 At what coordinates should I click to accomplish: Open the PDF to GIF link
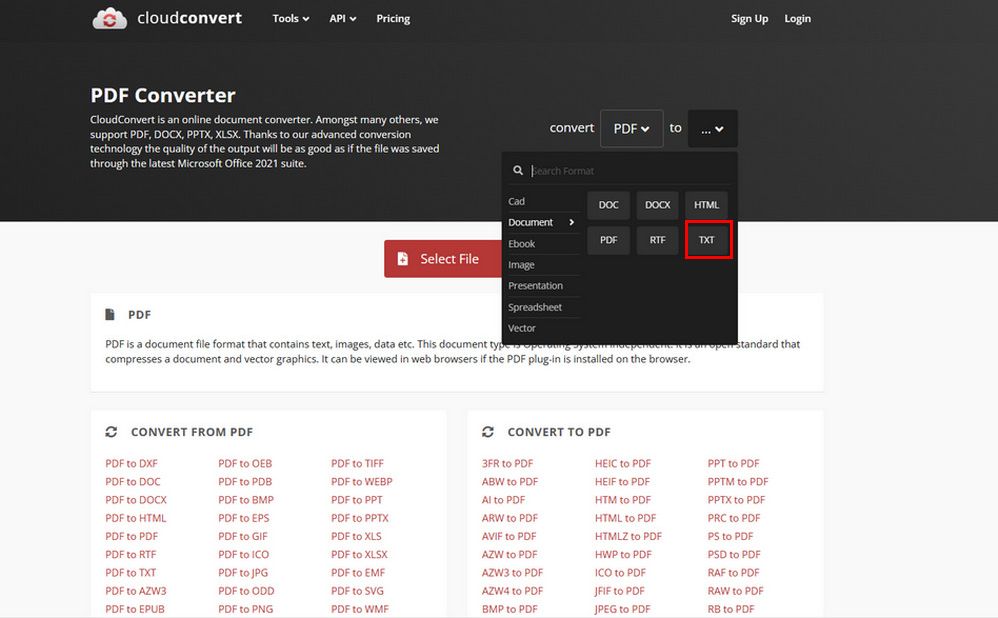(243, 537)
